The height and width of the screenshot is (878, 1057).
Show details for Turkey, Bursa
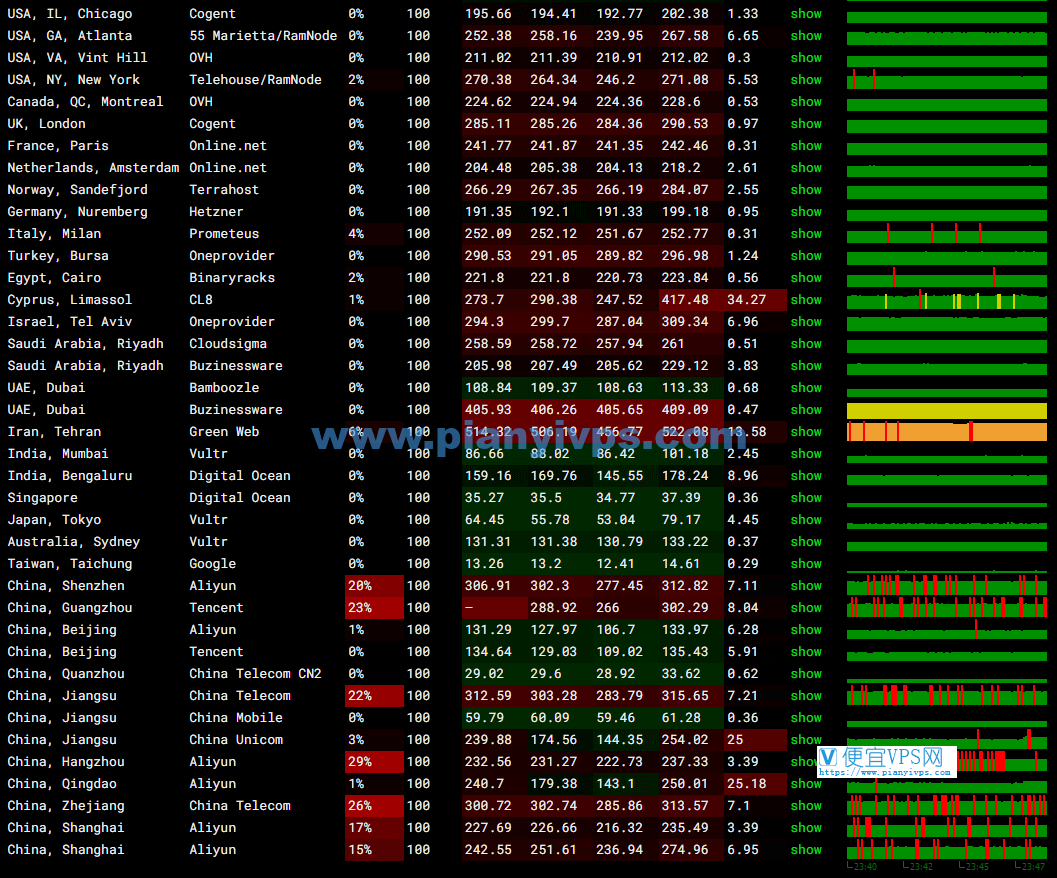(806, 256)
